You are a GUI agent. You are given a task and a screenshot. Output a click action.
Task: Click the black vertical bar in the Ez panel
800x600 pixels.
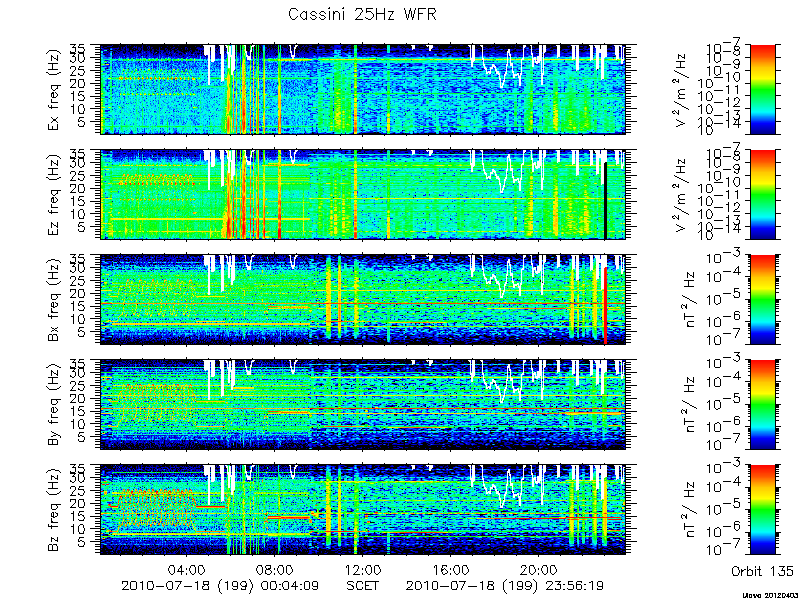tap(605, 201)
